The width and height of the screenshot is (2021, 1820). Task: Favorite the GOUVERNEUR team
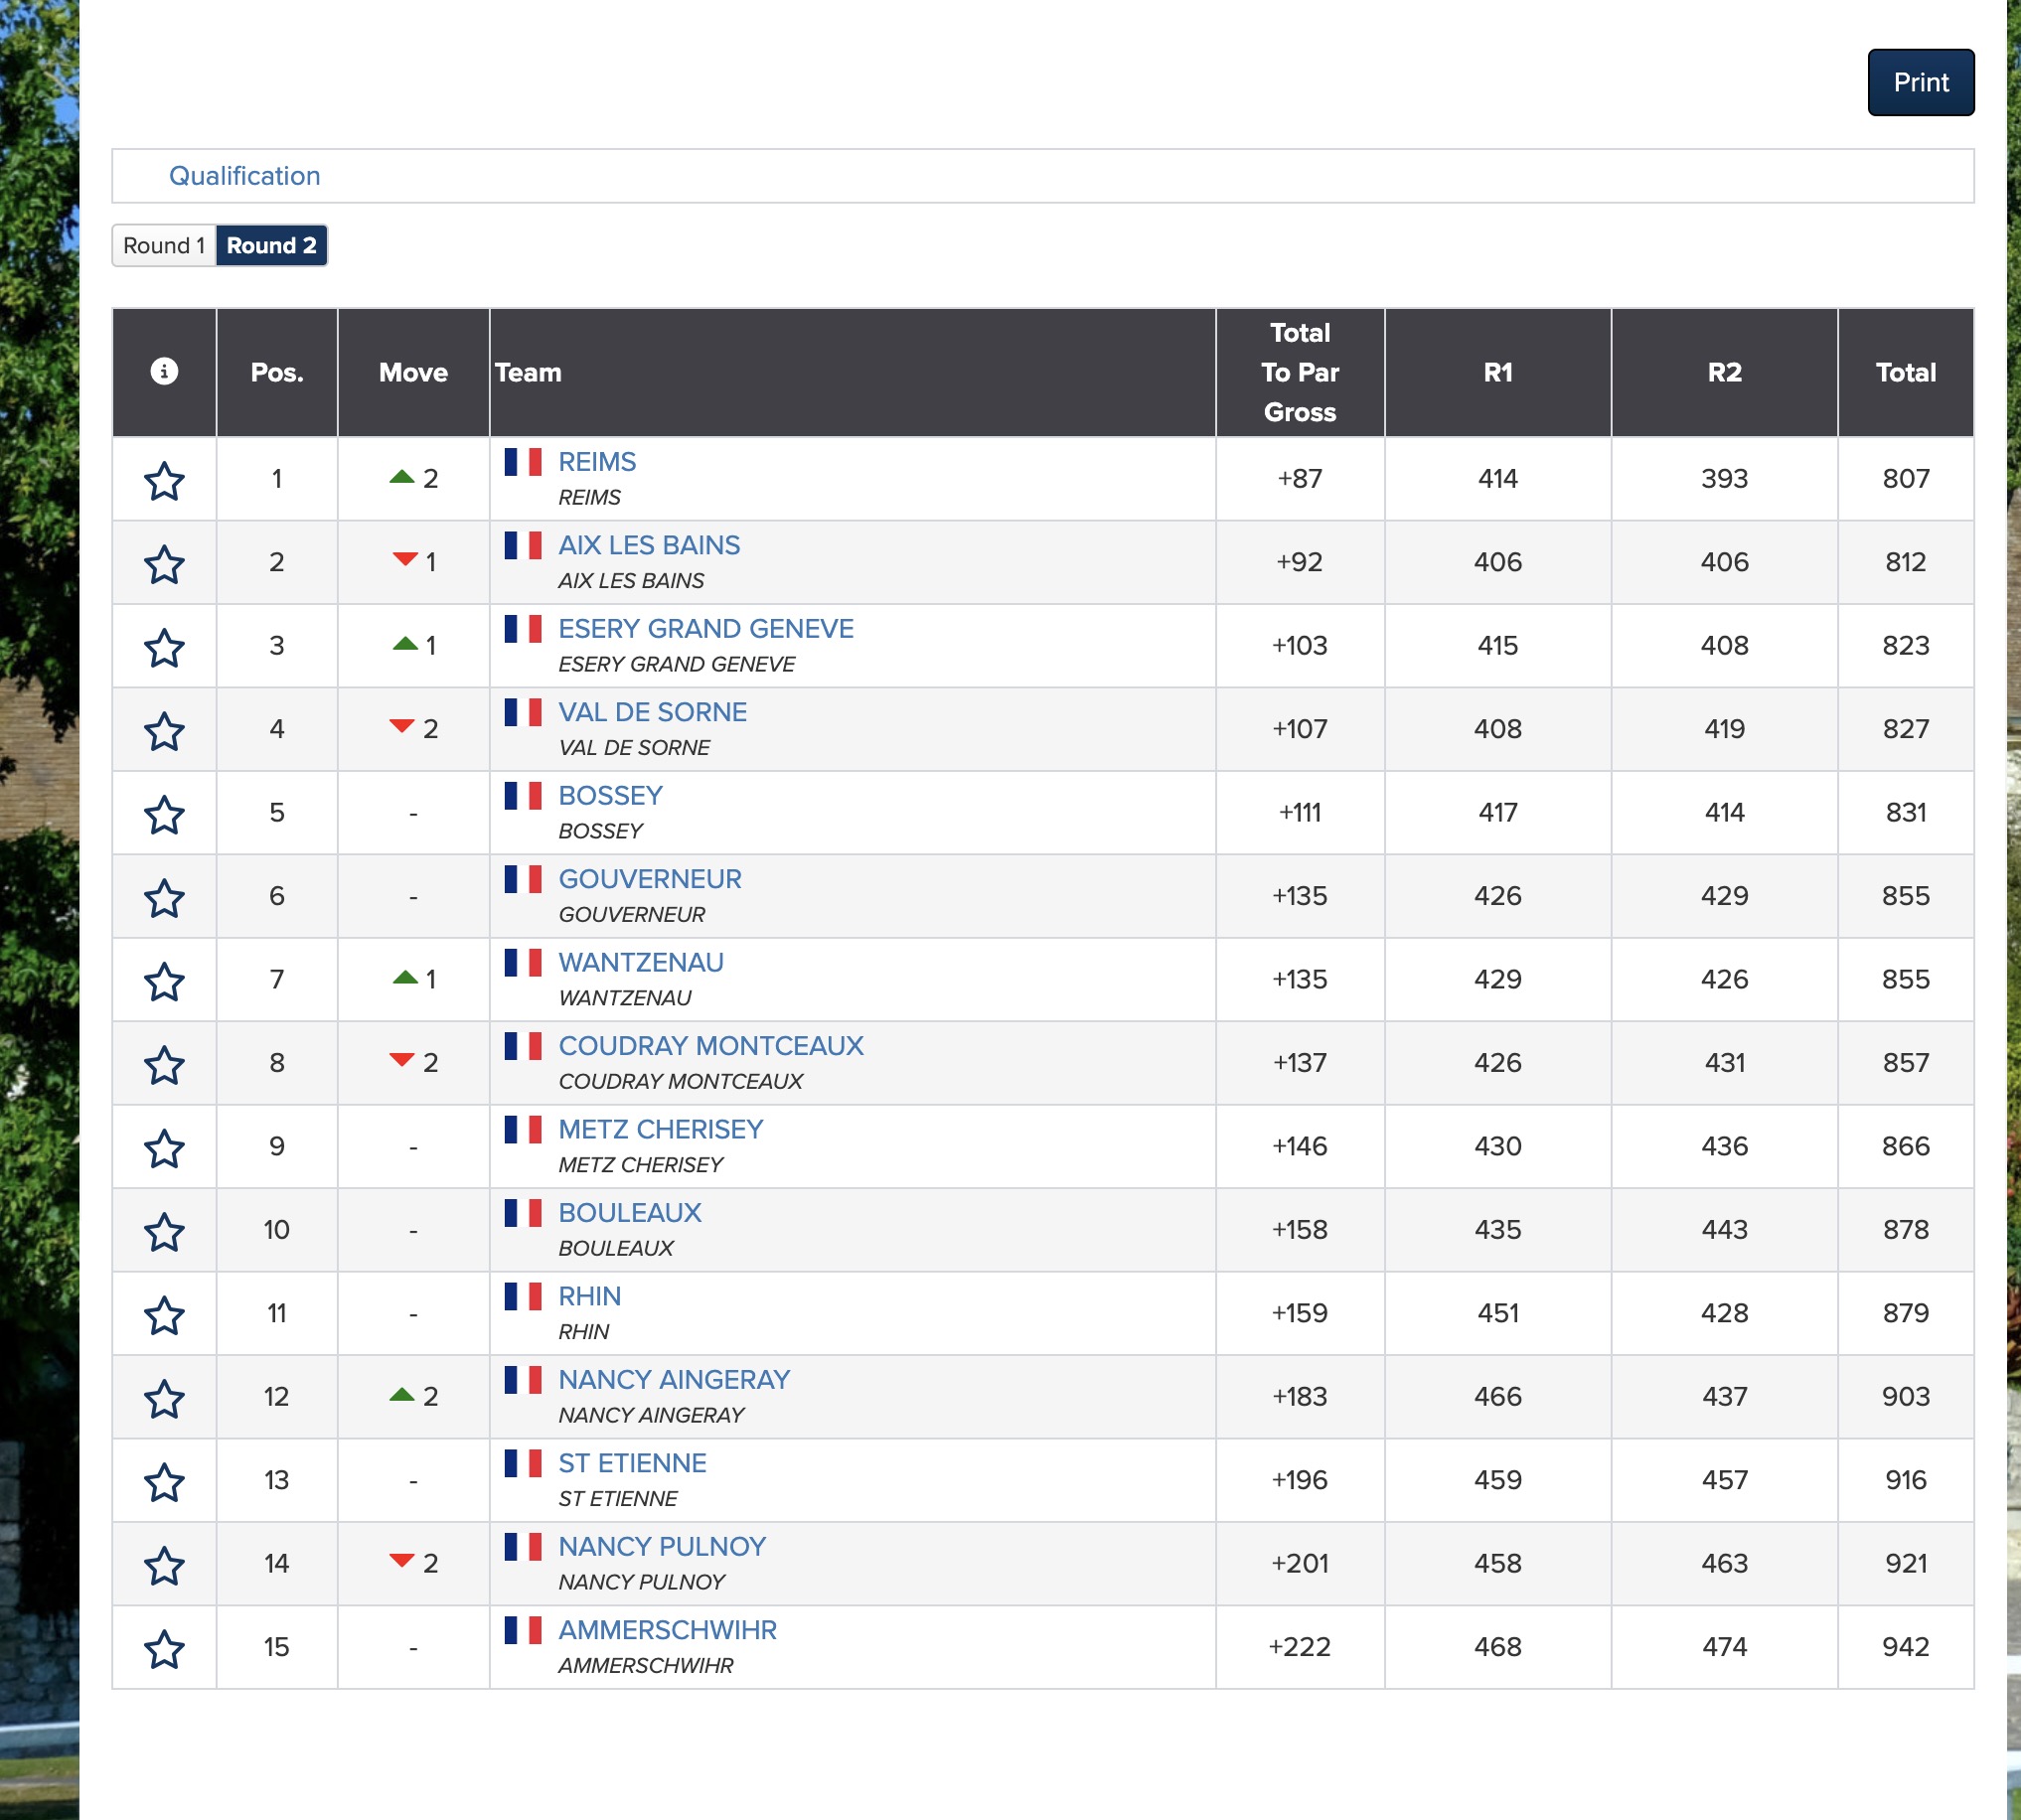click(x=164, y=899)
